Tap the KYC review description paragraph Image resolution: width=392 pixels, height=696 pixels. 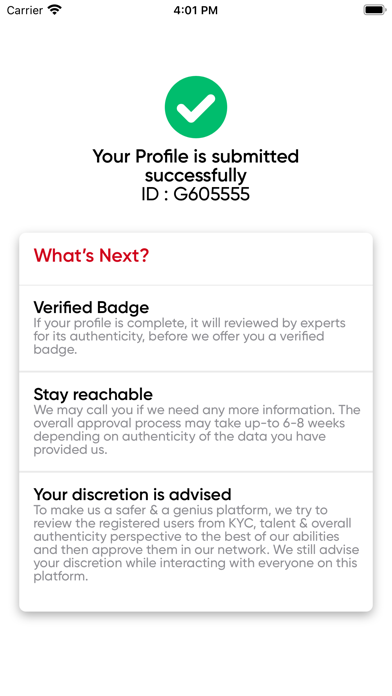click(x=197, y=543)
